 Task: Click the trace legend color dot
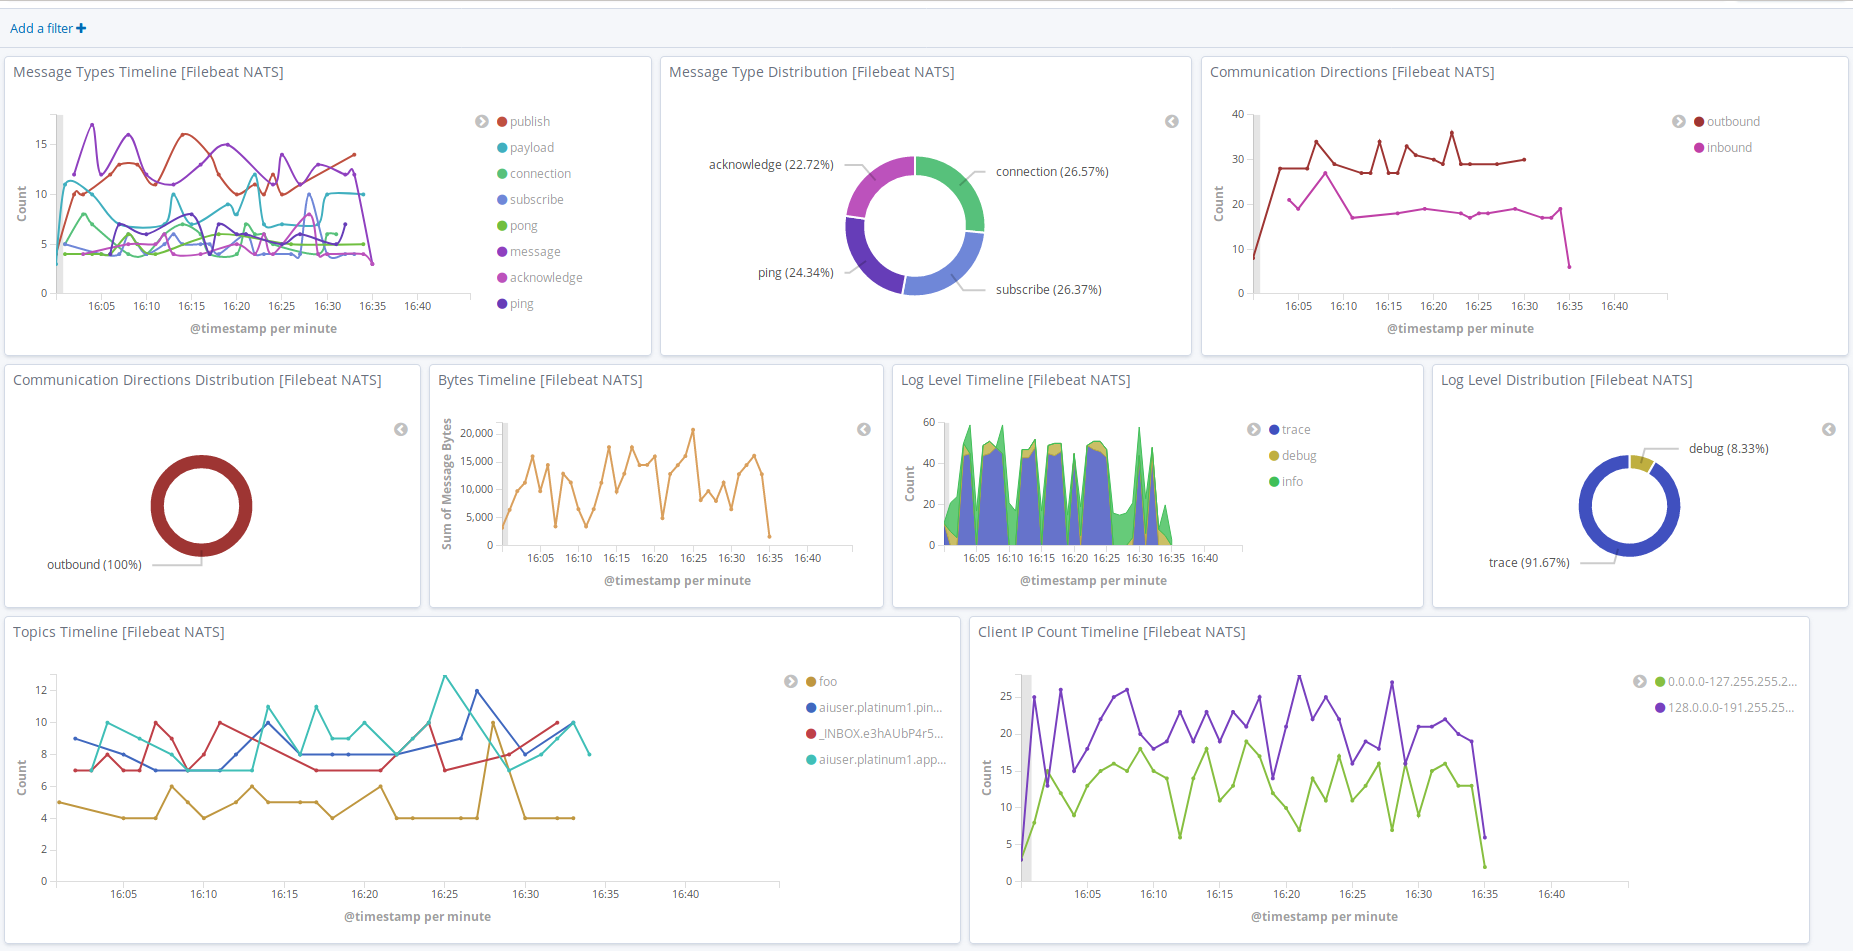pyautogui.click(x=1274, y=430)
